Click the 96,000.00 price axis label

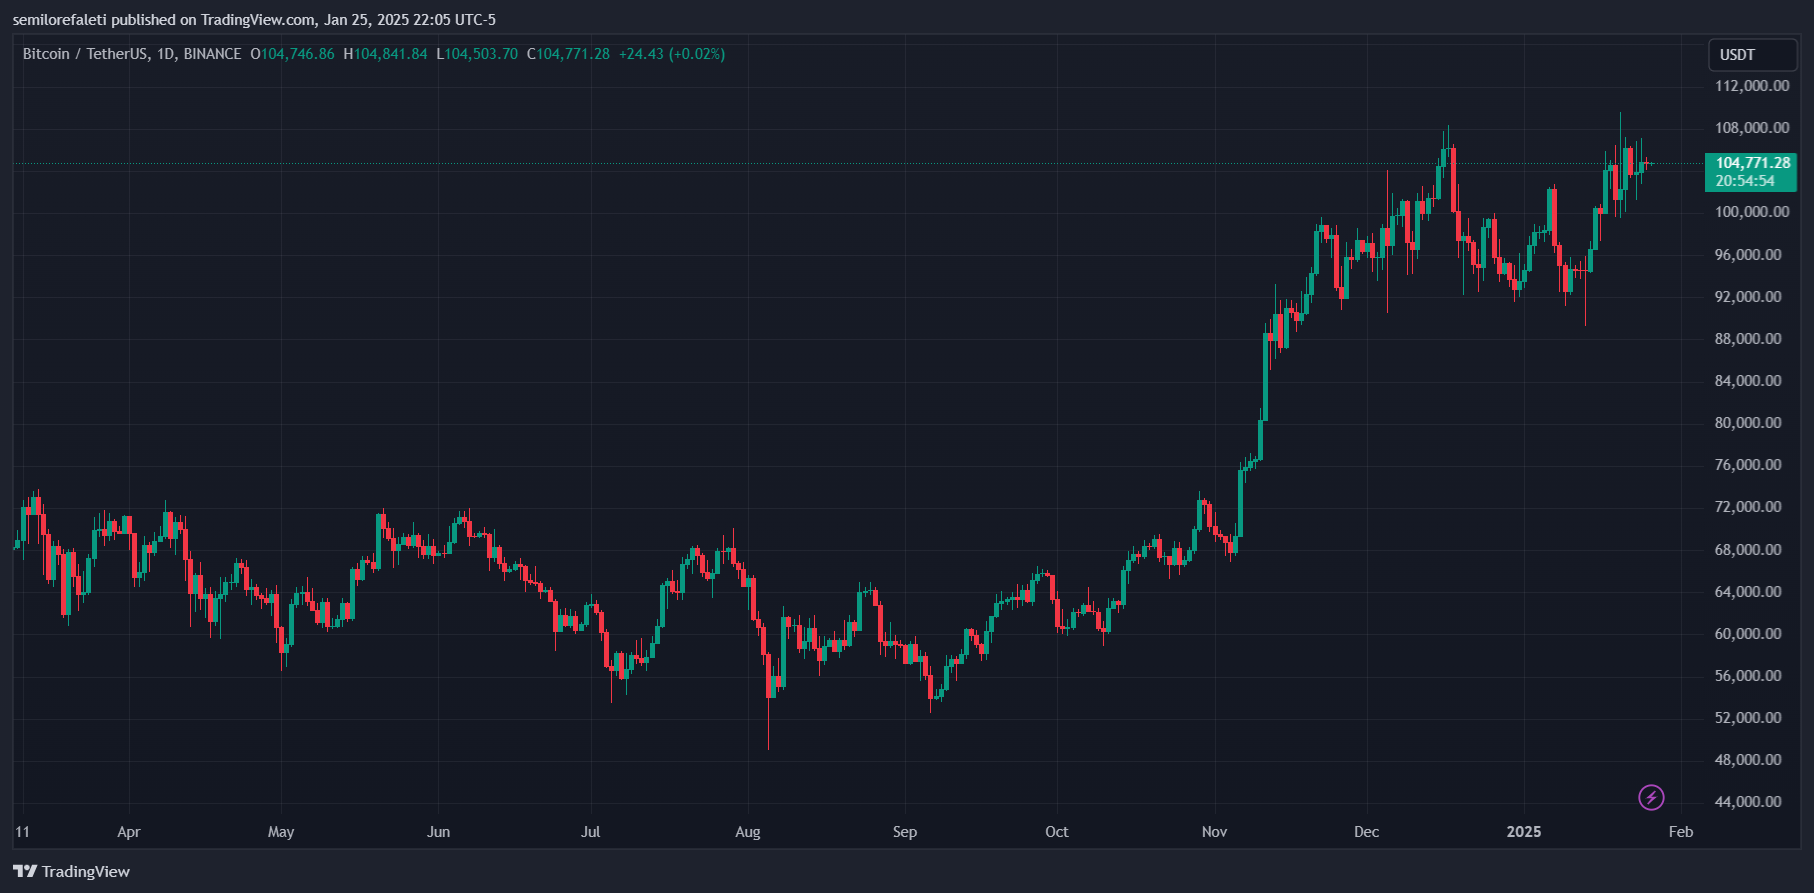click(1748, 255)
